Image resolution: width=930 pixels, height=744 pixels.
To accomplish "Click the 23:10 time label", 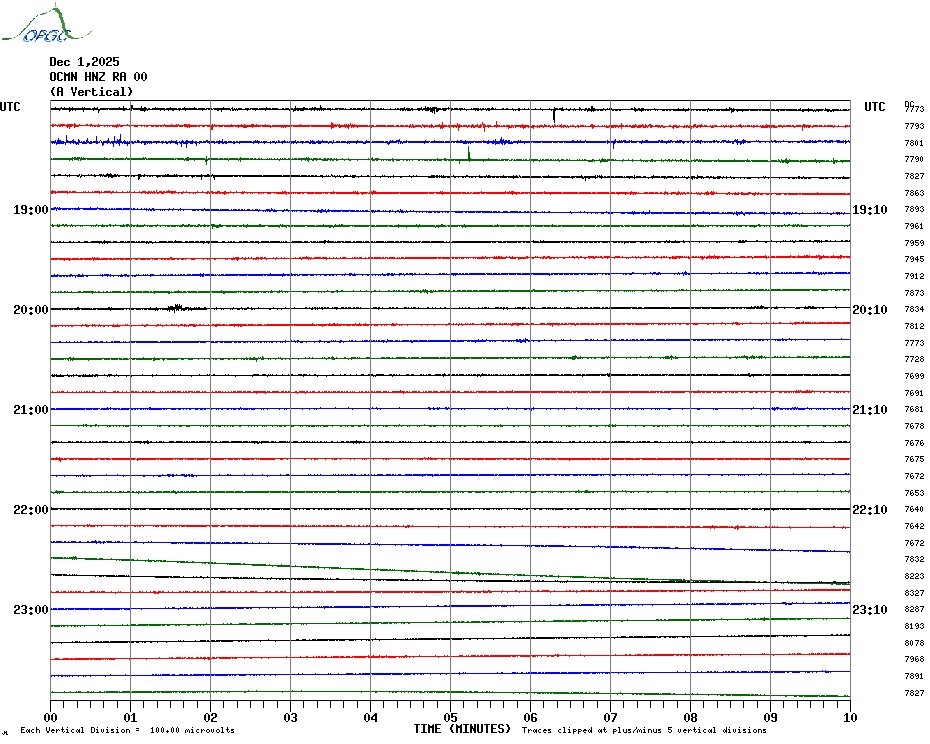I will click(870, 609).
